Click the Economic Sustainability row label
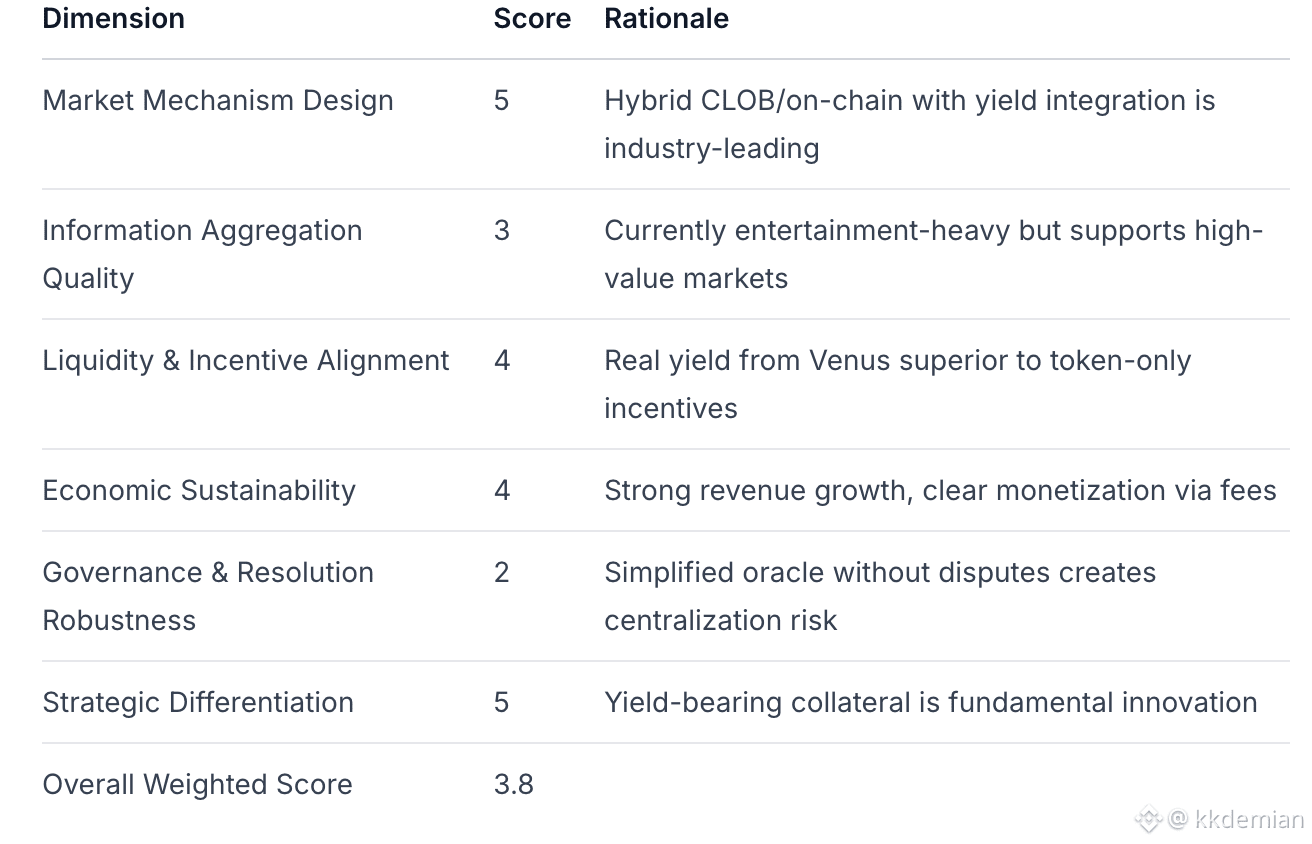The width and height of the screenshot is (1312, 844). pyautogui.click(x=198, y=490)
